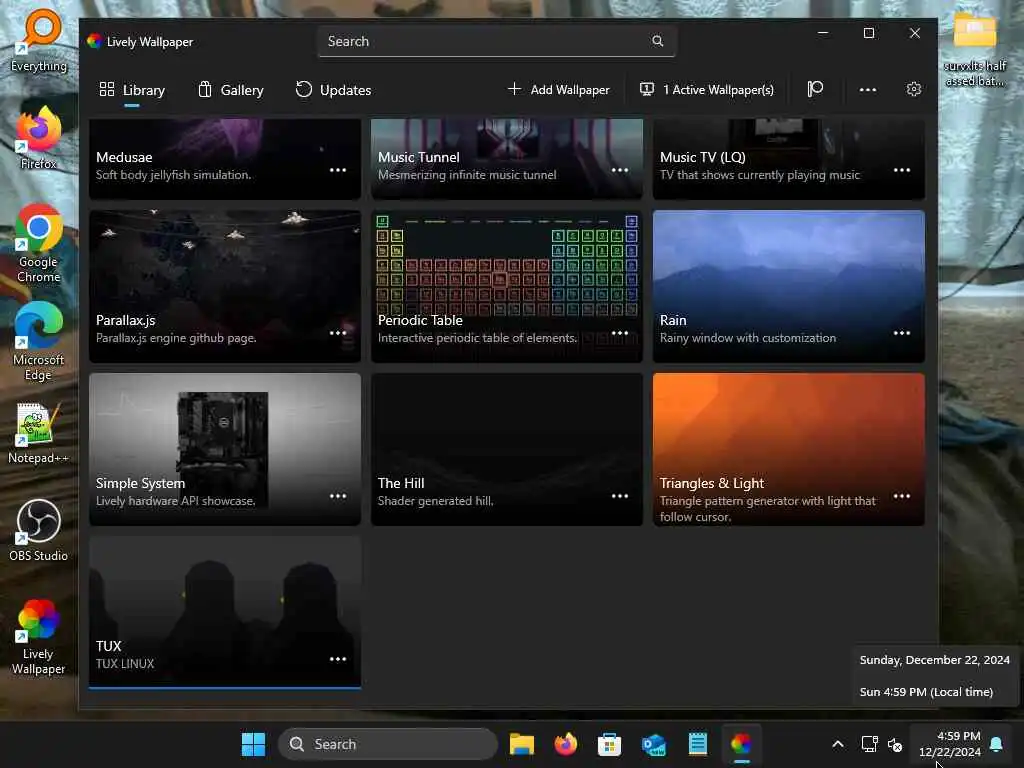1024x768 pixels.
Task: Click the Microsoft Edge desktop shortcut
Action: tap(39, 341)
